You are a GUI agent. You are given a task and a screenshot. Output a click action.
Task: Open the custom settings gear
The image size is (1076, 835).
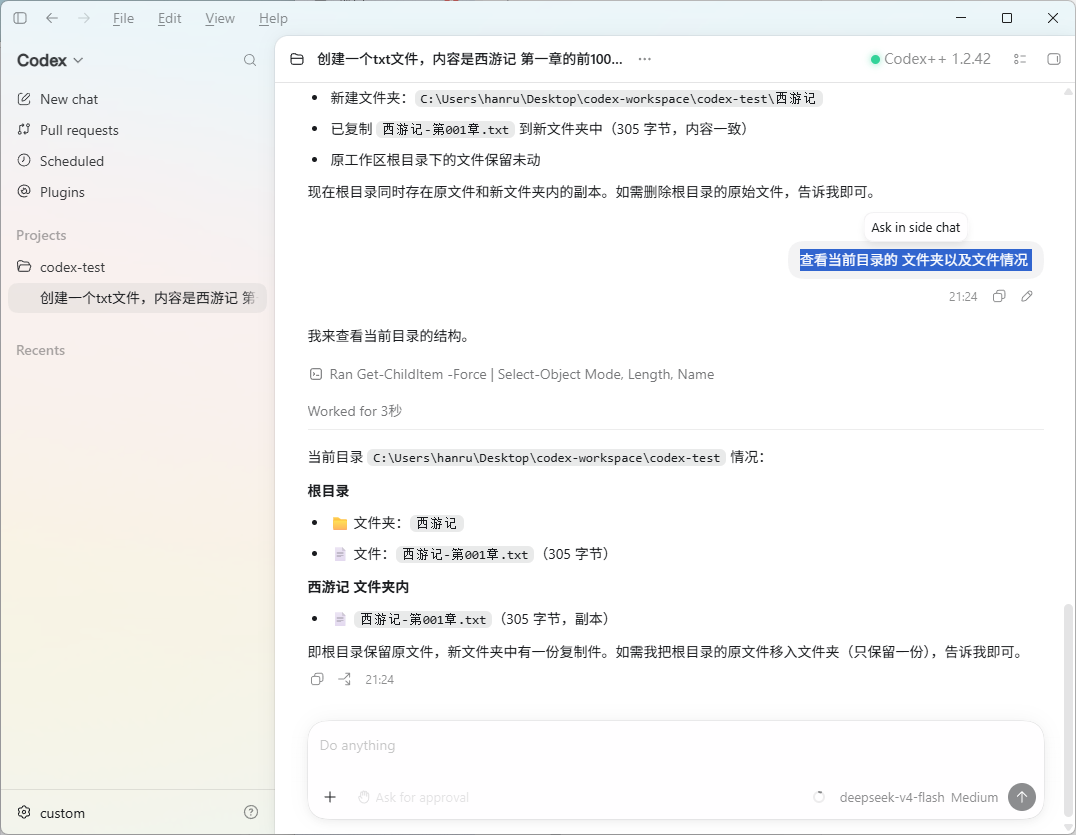coord(24,812)
